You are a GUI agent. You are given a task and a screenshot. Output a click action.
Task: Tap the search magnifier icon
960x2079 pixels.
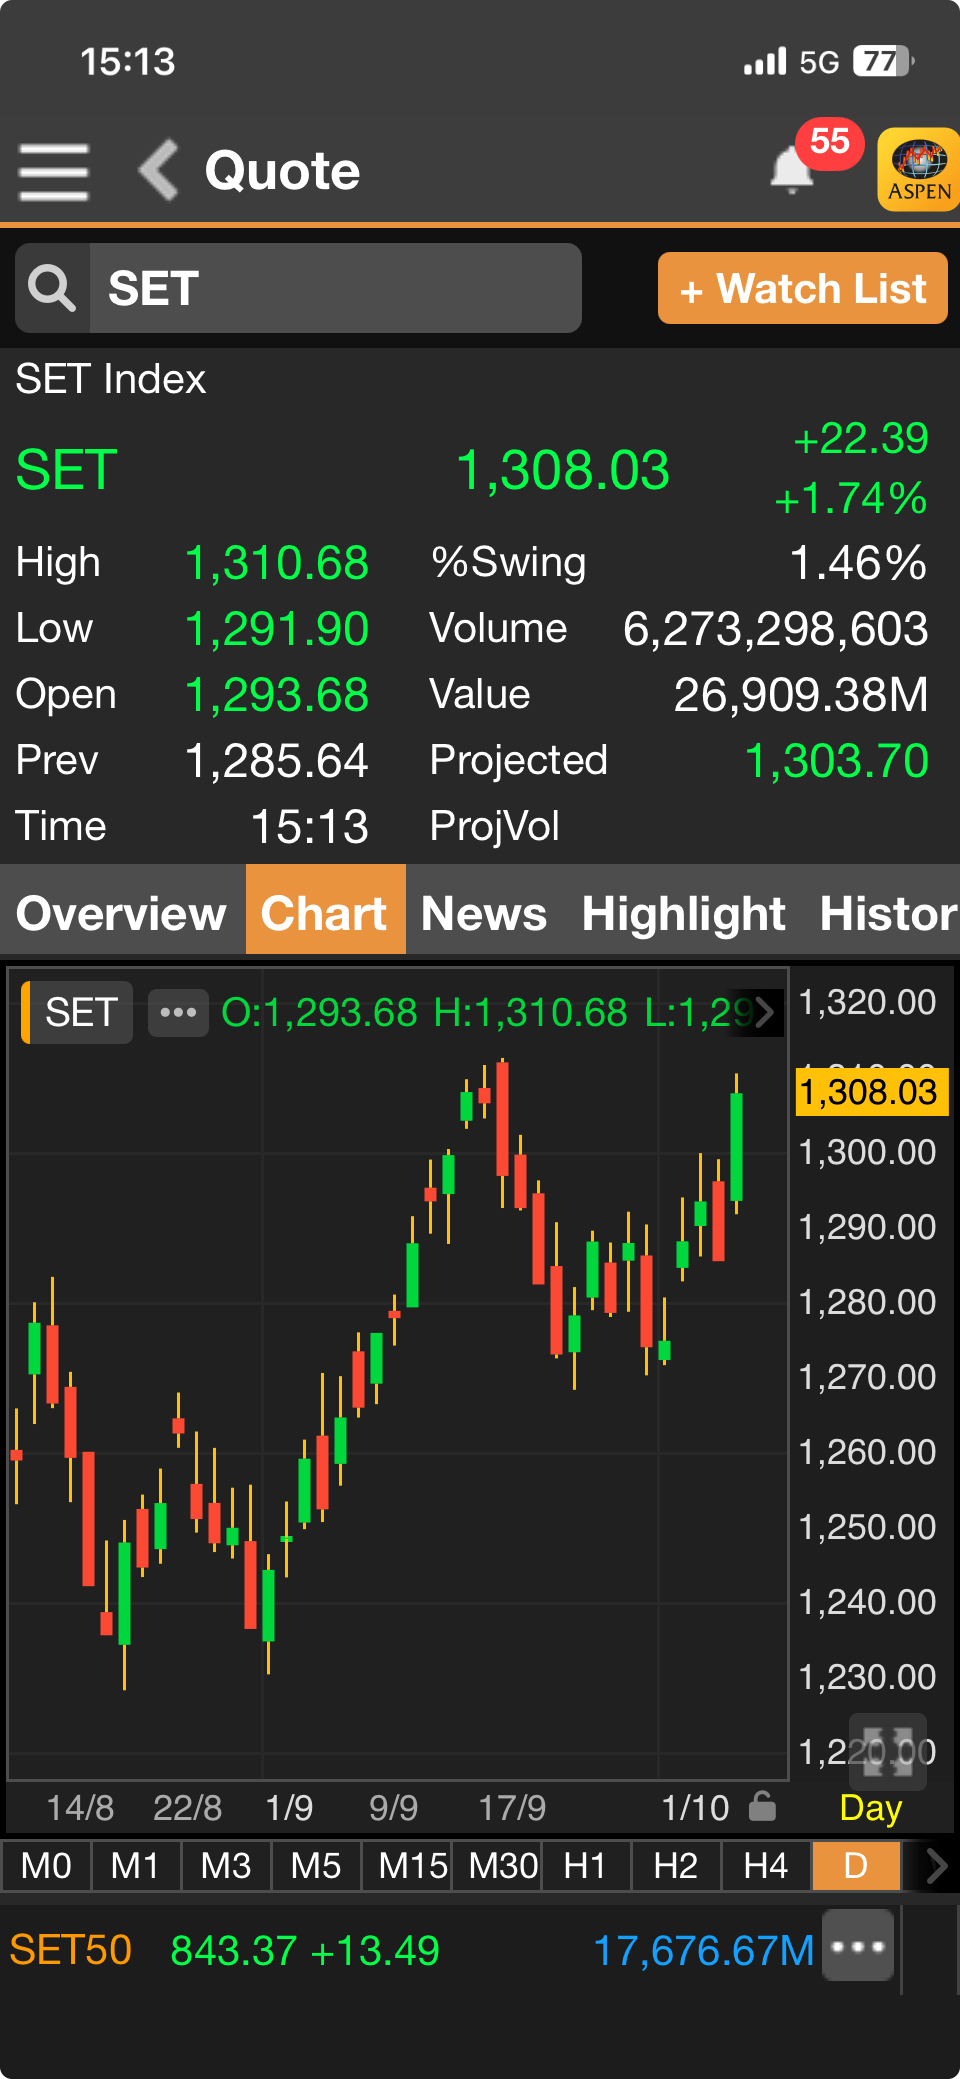pyautogui.click(x=52, y=289)
